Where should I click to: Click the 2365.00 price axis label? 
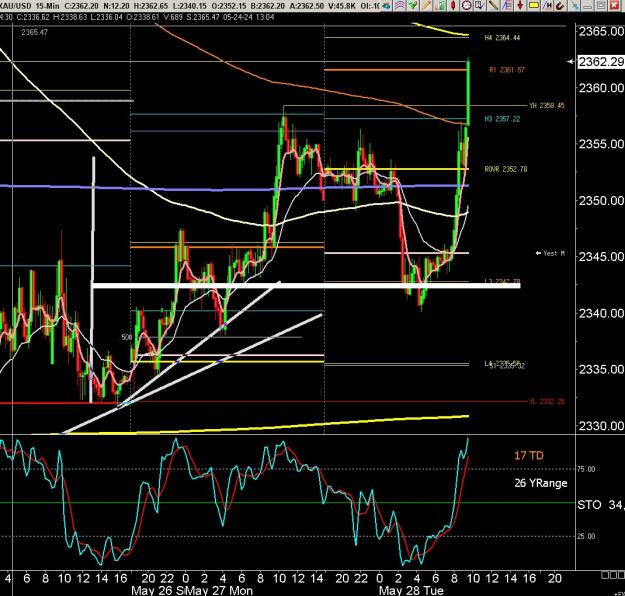point(601,31)
